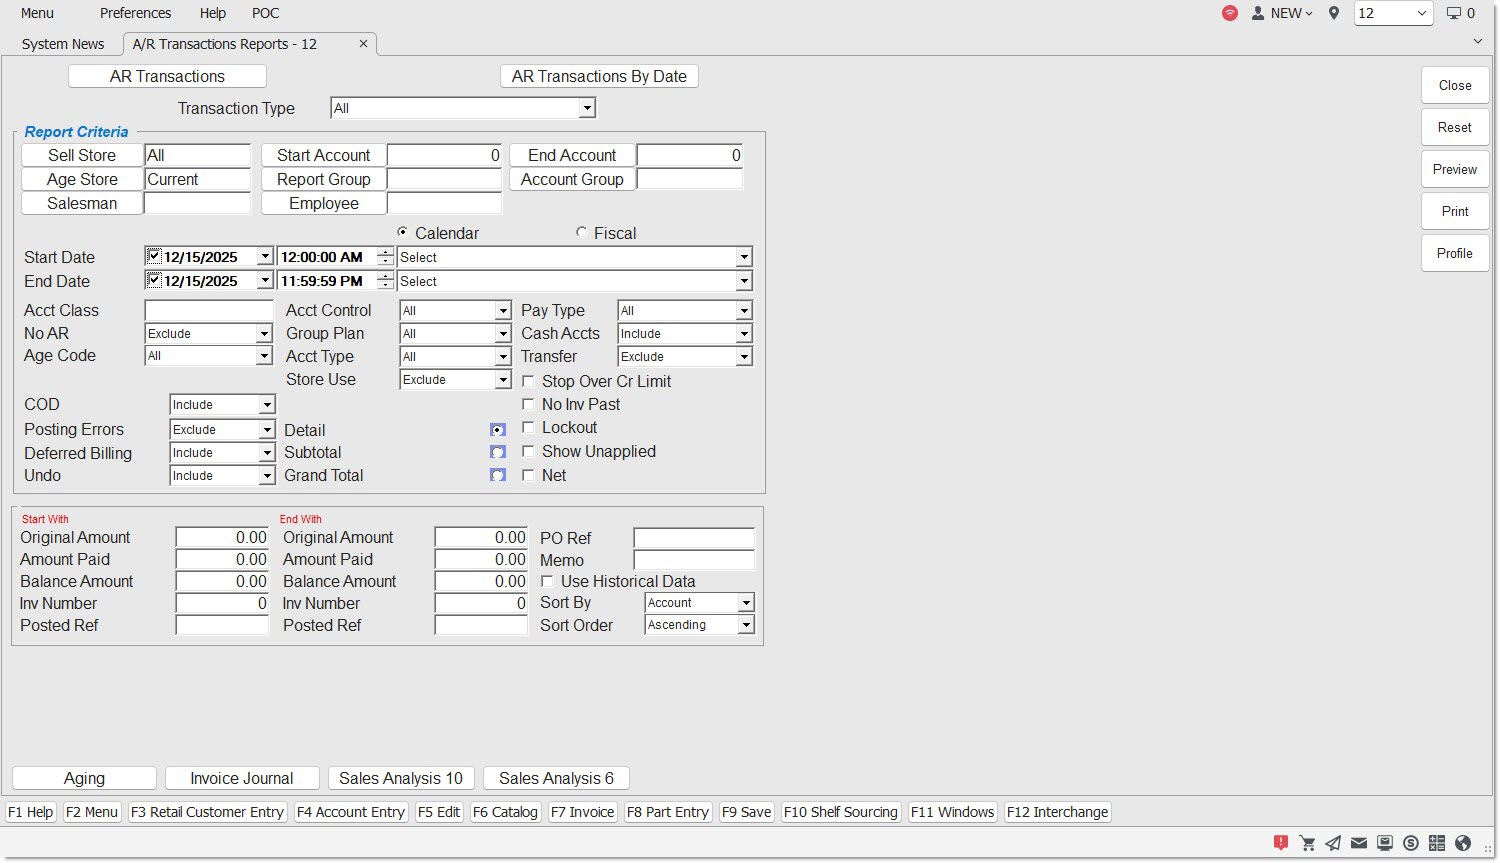Click the globe icon in status bar
1500x863 pixels.
(1463, 843)
